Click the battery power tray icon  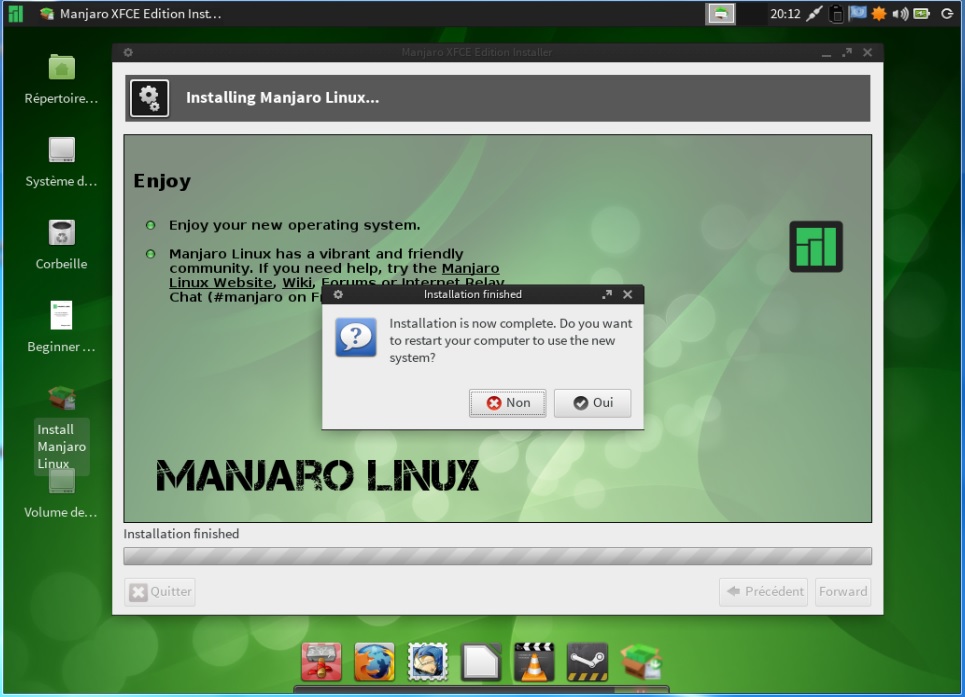coord(921,14)
